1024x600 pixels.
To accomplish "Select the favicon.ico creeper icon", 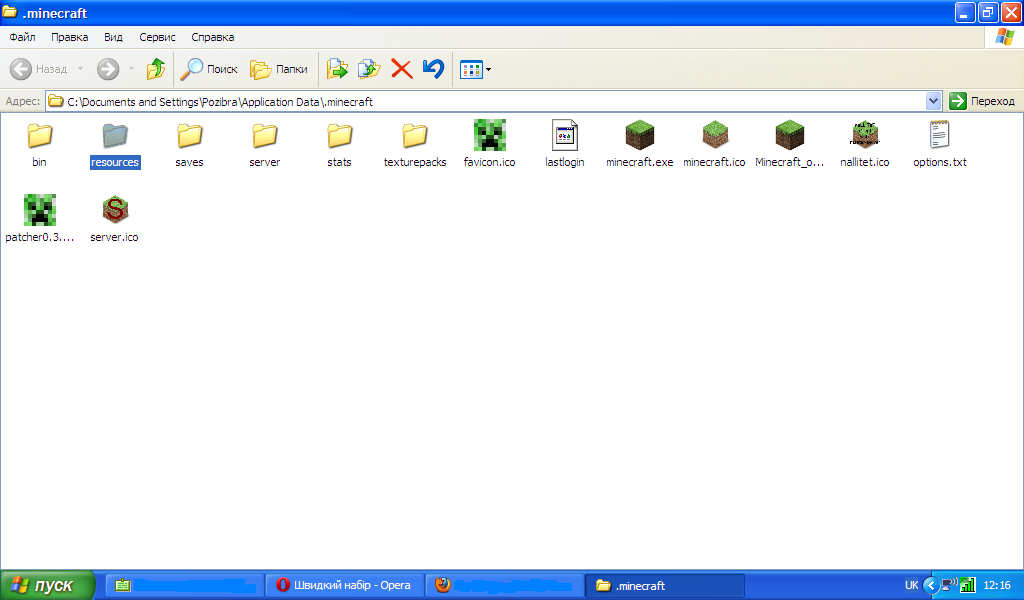I will coord(490,135).
